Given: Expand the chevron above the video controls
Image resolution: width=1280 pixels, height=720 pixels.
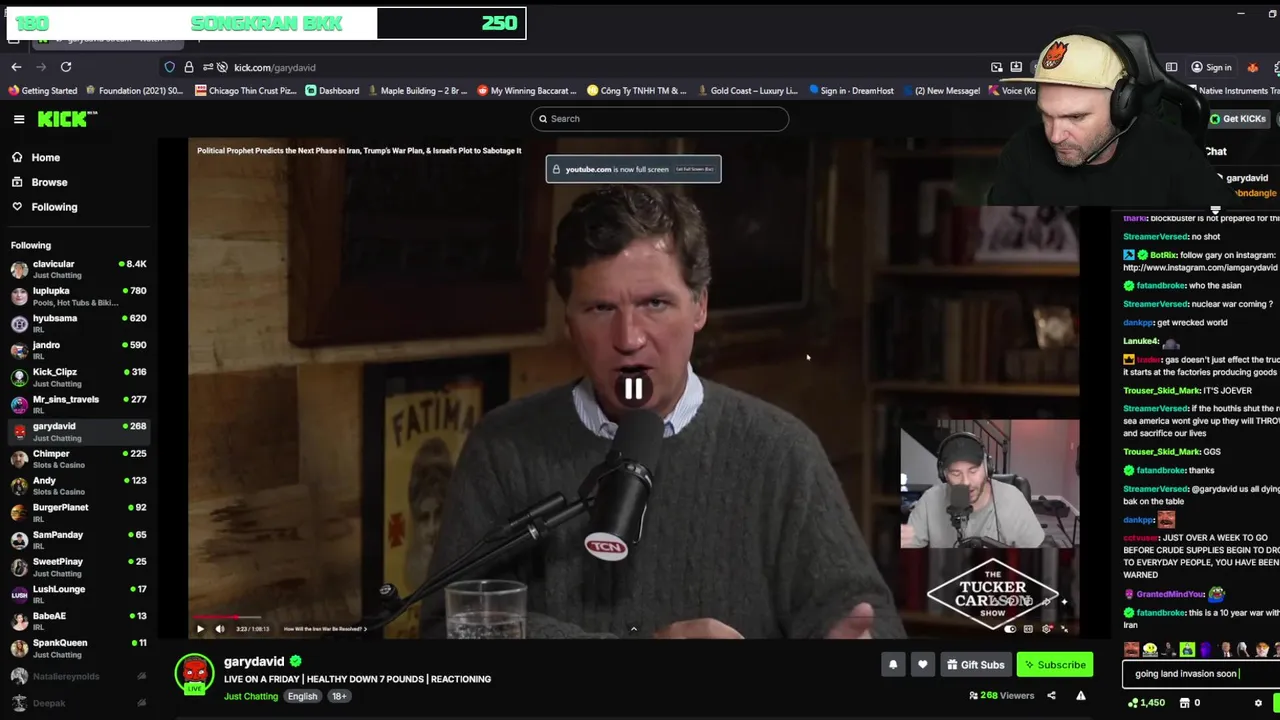Looking at the screenshot, I should coord(633,629).
